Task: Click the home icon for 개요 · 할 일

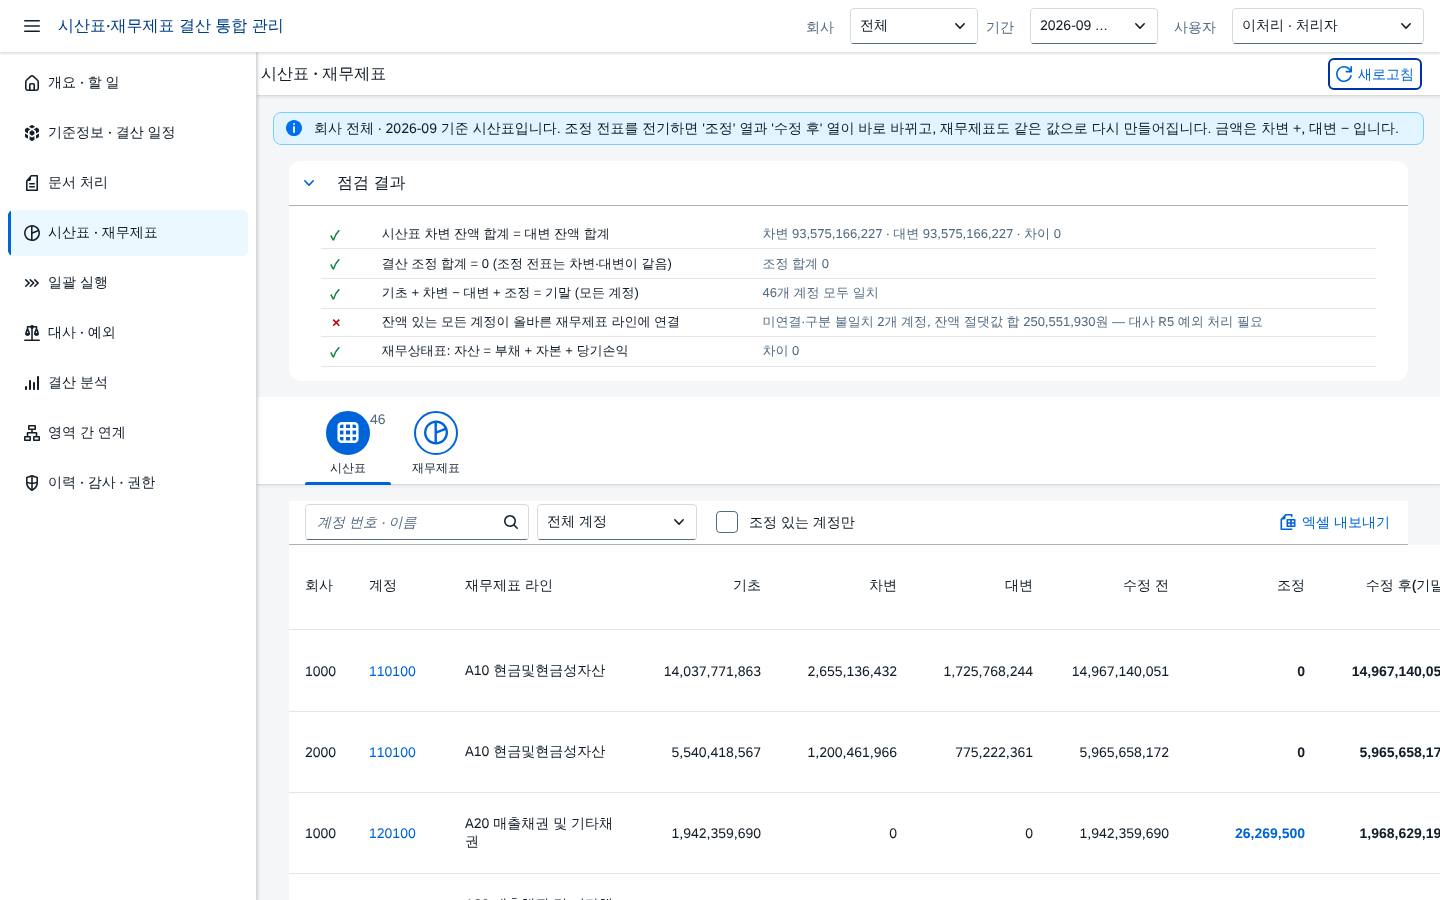Action: point(32,83)
